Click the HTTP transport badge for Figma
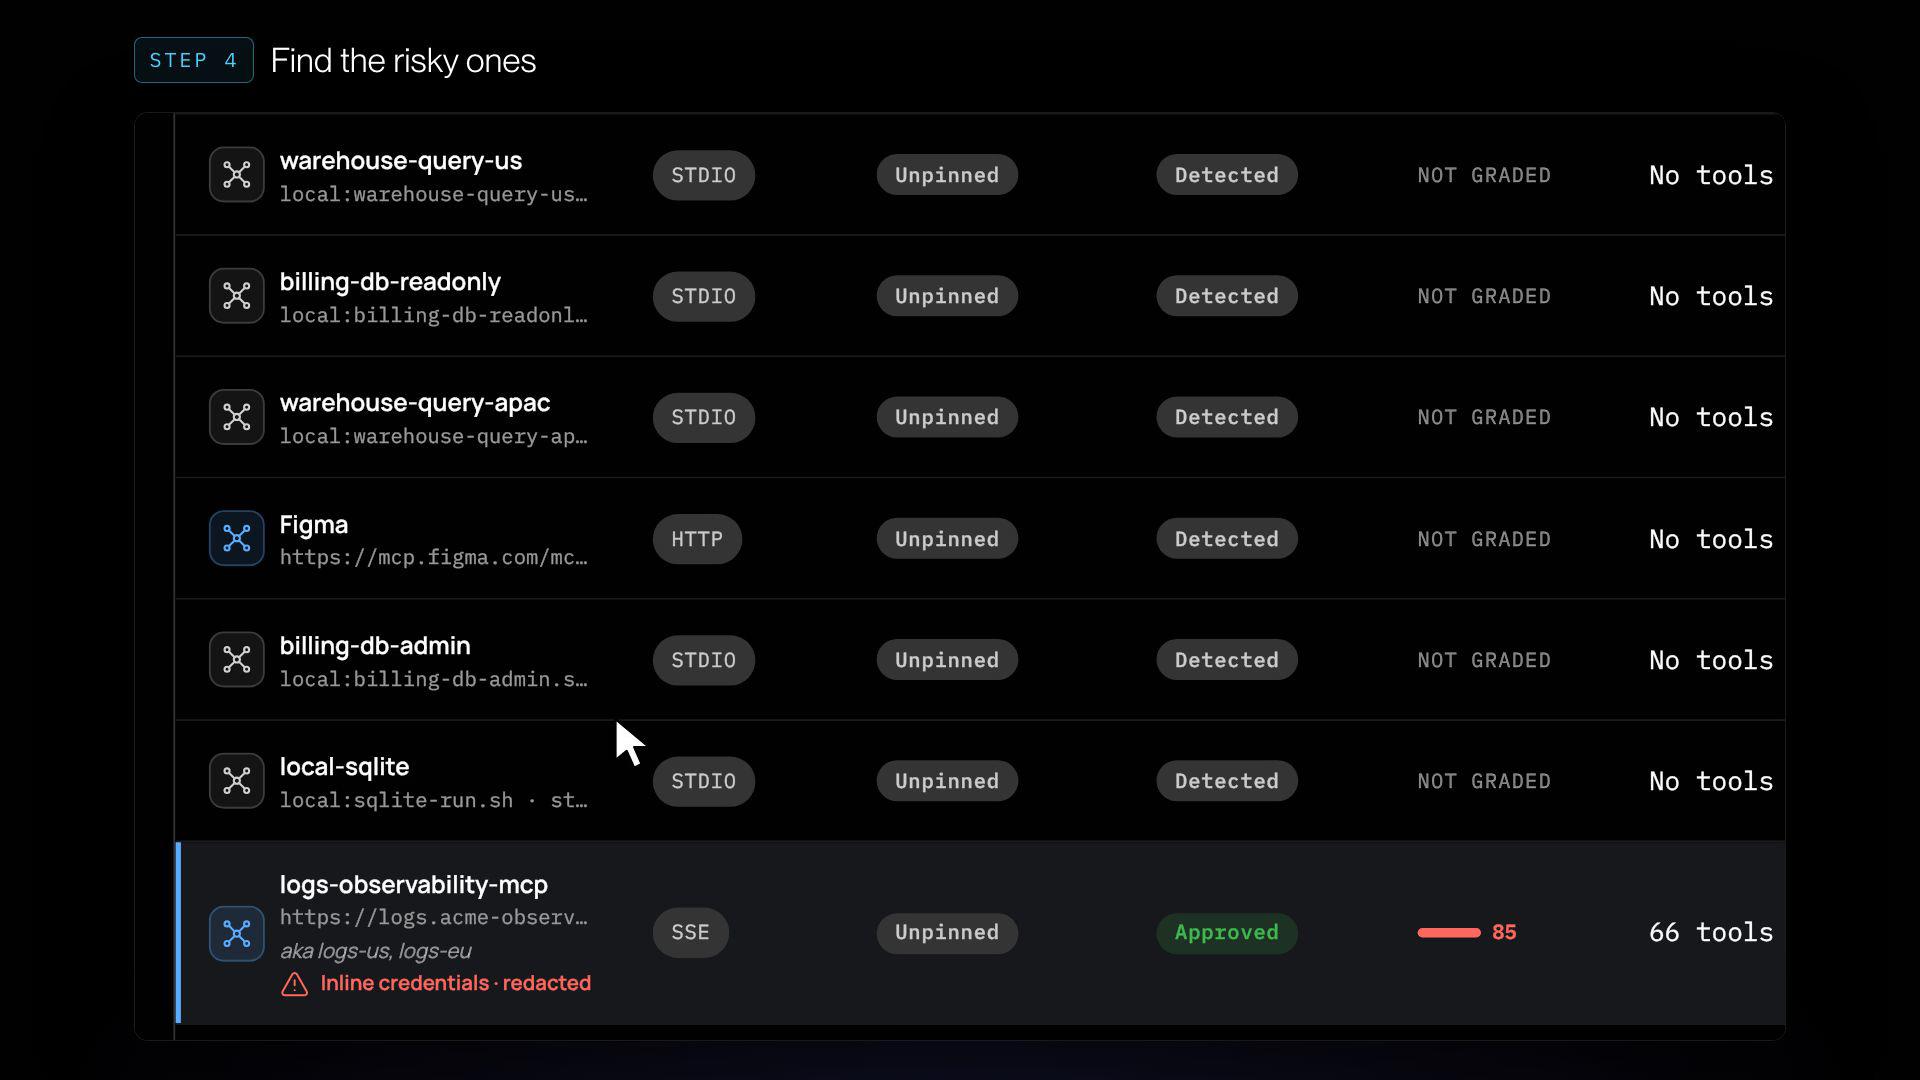This screenshot has width=1920, height=1080. click(697, 539)
